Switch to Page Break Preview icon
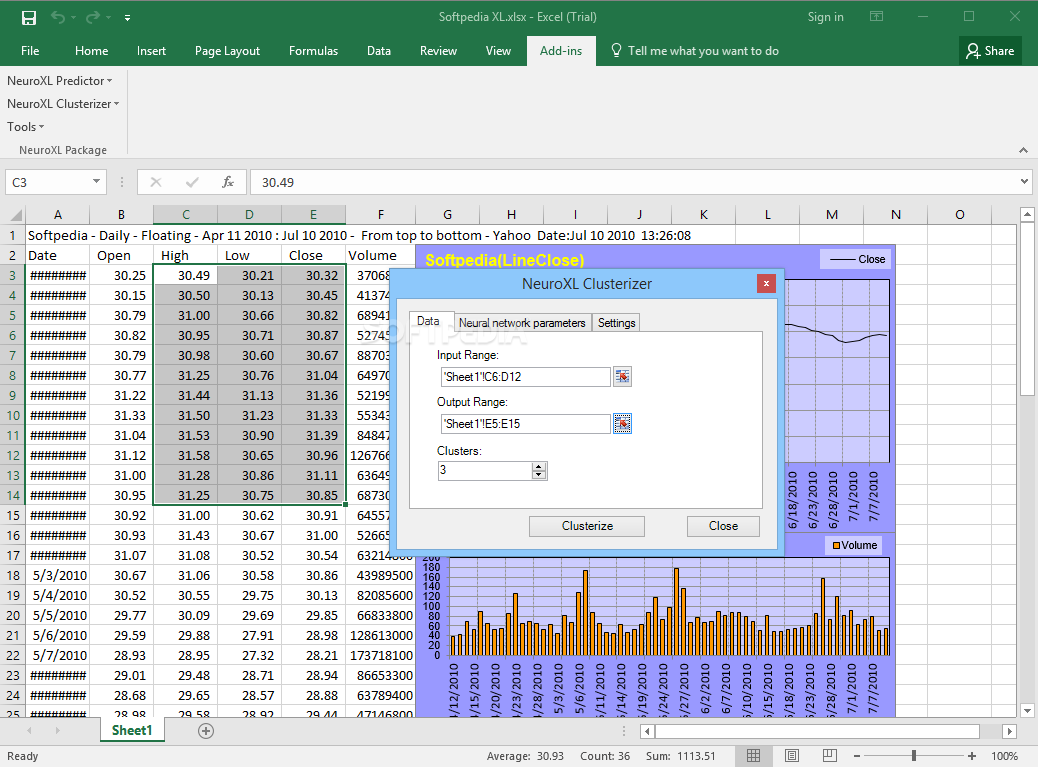The image size is (1038, 767). [829, 756]
